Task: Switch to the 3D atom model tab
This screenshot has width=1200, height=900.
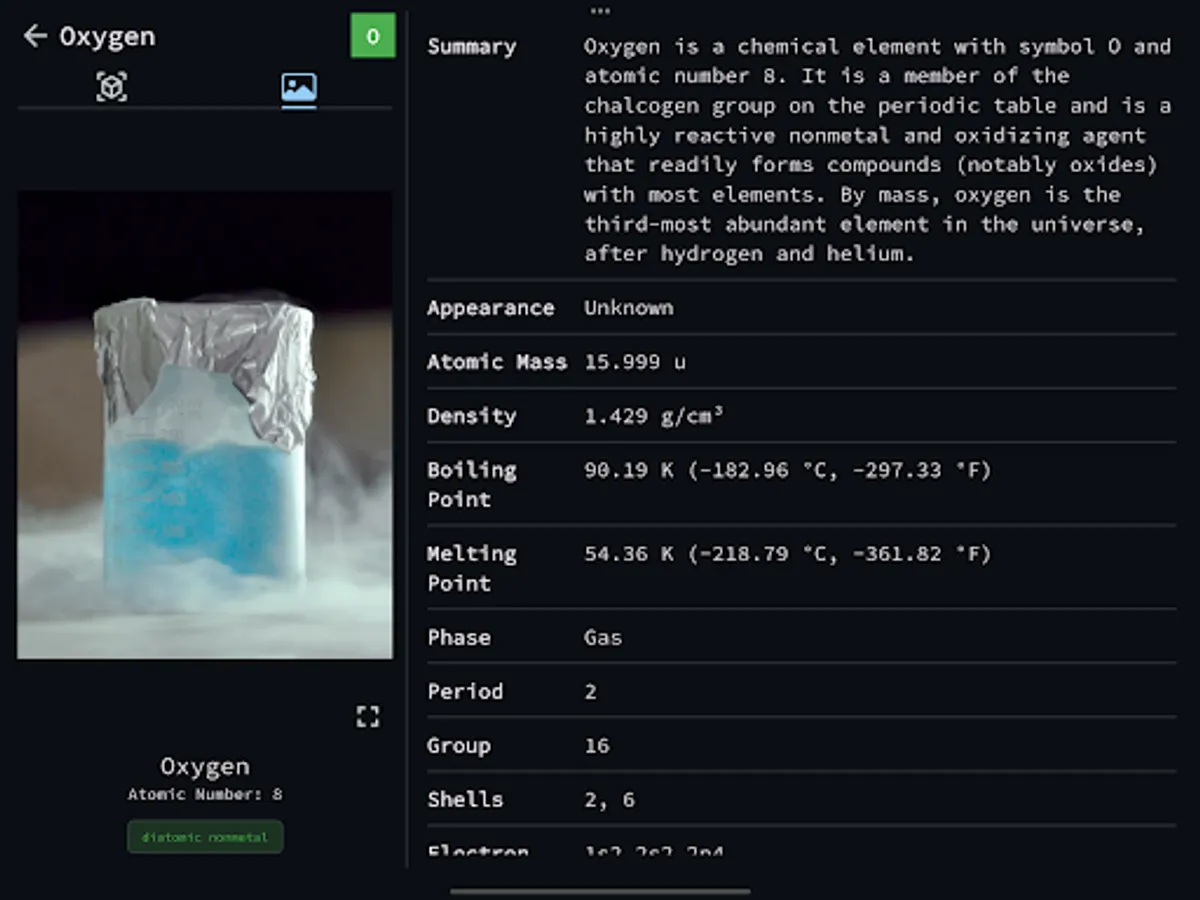Action: click(111, 87)
